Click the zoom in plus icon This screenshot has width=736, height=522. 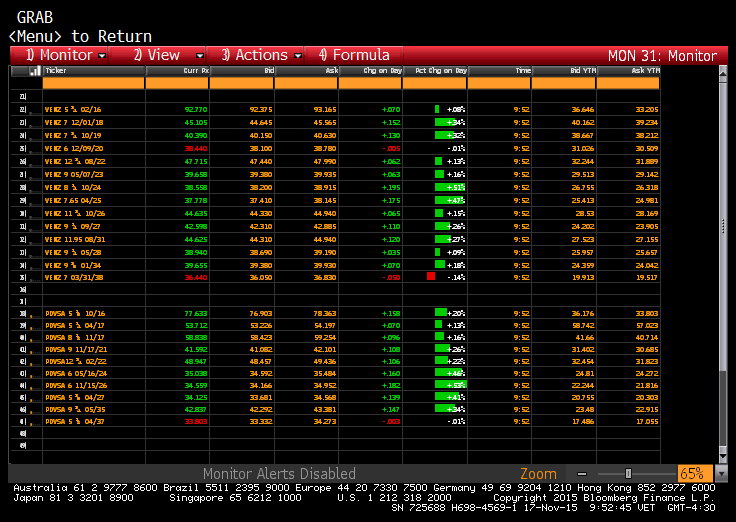coord(667,473)
